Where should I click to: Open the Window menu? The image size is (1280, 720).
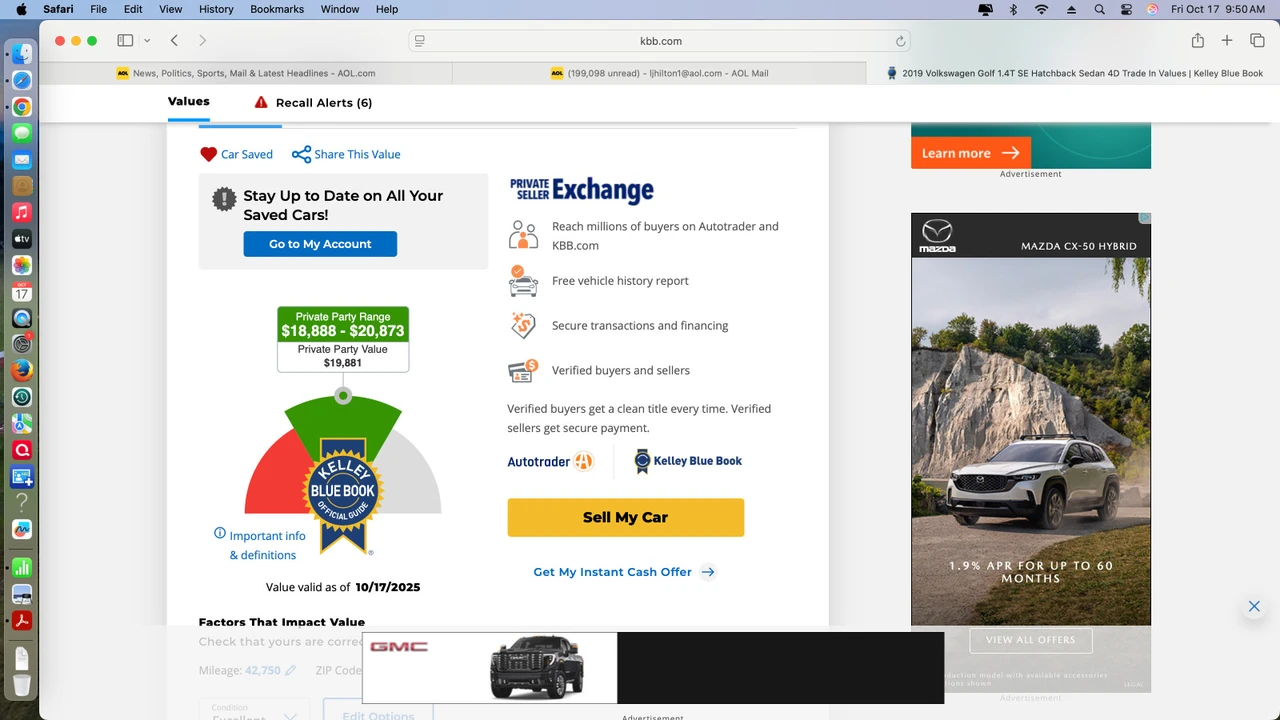pyautogui.click(x=340, y=9)
